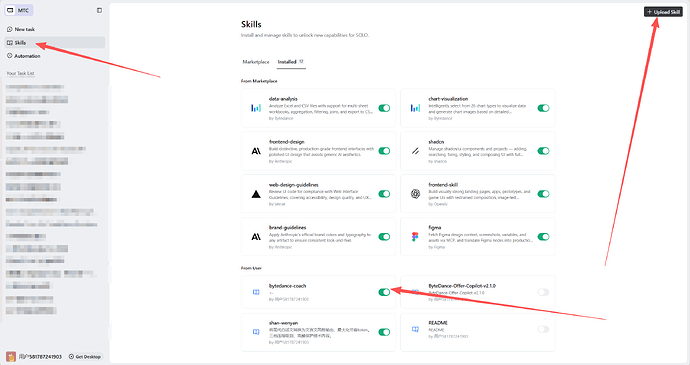690x365 pixels.
Task: Open the README skill title
Action: (438, 323)
